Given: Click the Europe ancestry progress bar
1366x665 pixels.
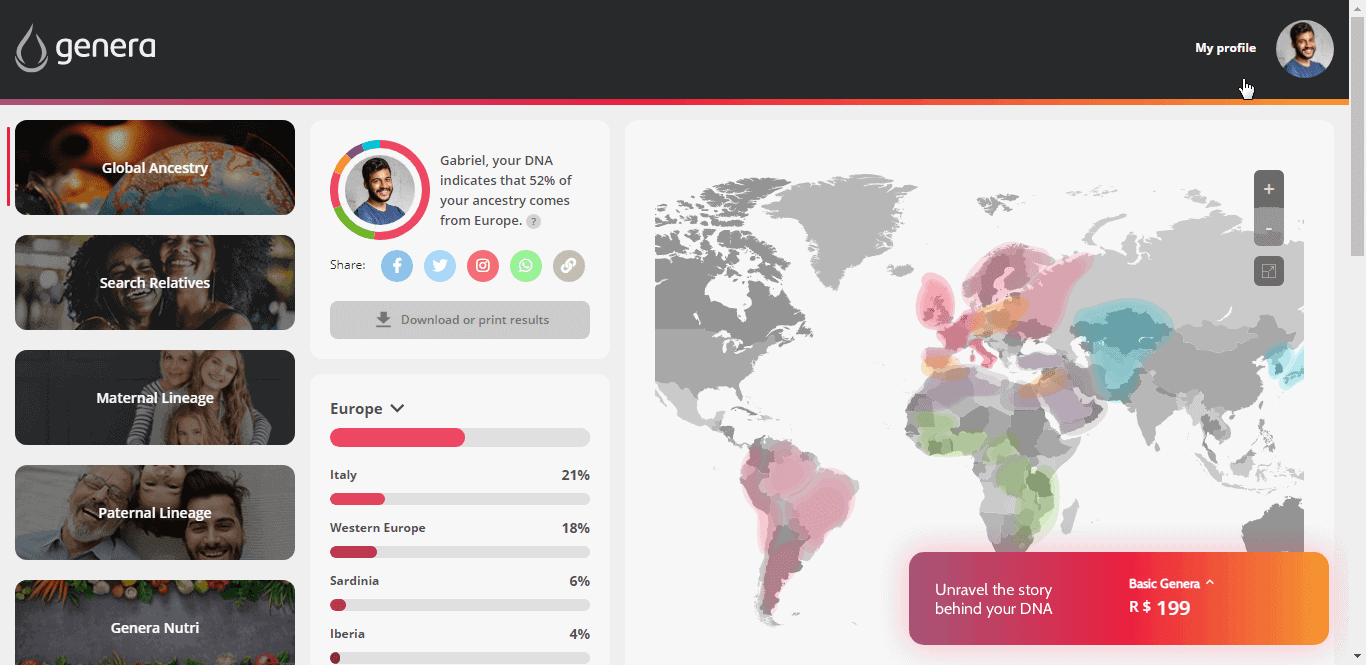Looking at the screenshot, I should click(x=460, y=437).
